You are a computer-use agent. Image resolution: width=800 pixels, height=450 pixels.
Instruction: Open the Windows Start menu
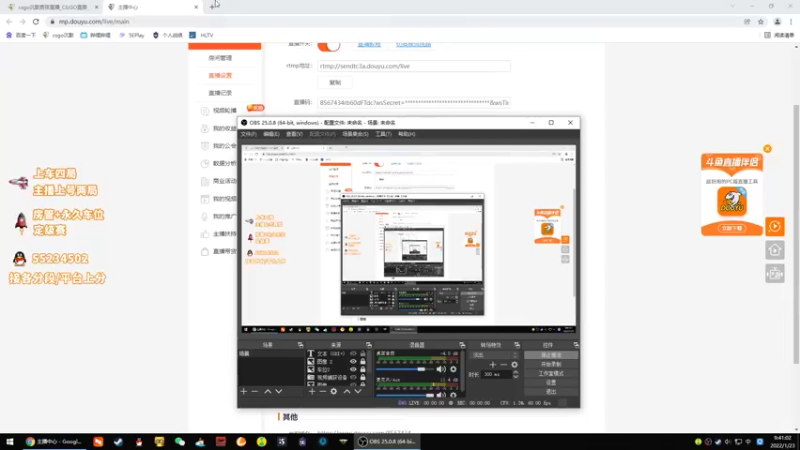(x=9, y=442)
